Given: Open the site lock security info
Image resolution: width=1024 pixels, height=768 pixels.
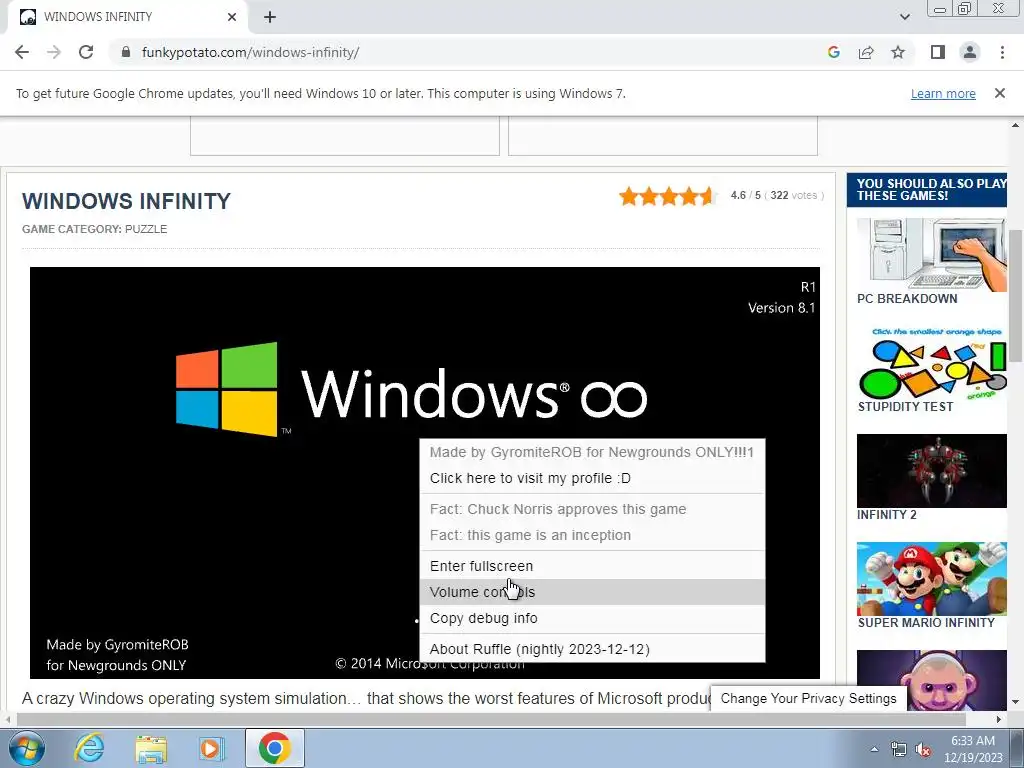Looking at the screenshot, I should click(126, 52).
